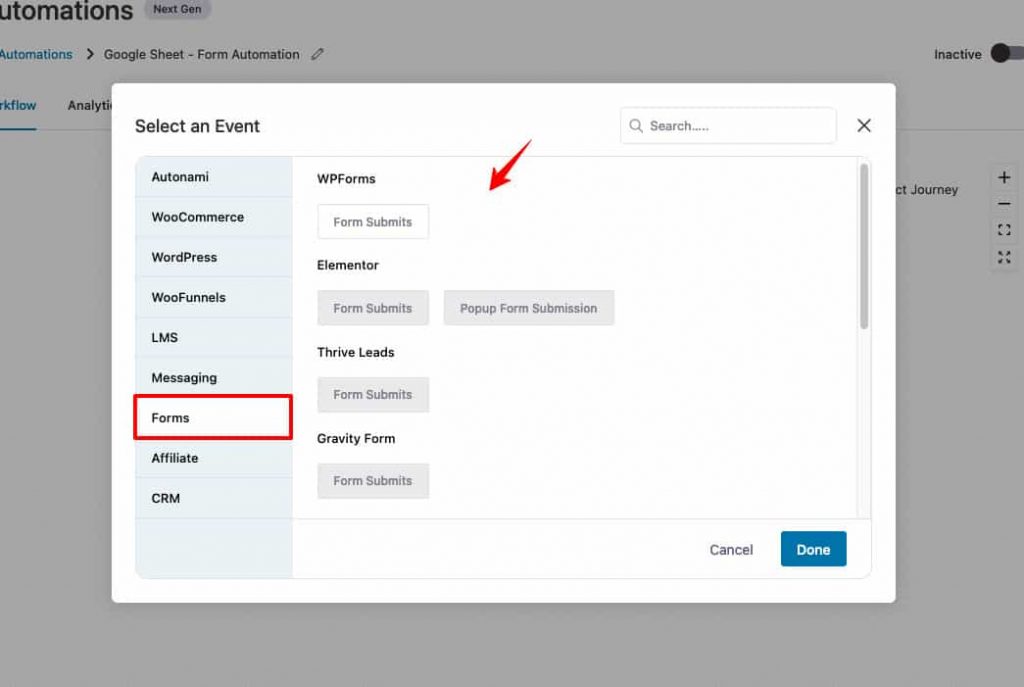
Task: Zoom in on the workflow canvas
Action: (x=1004, y=177)
